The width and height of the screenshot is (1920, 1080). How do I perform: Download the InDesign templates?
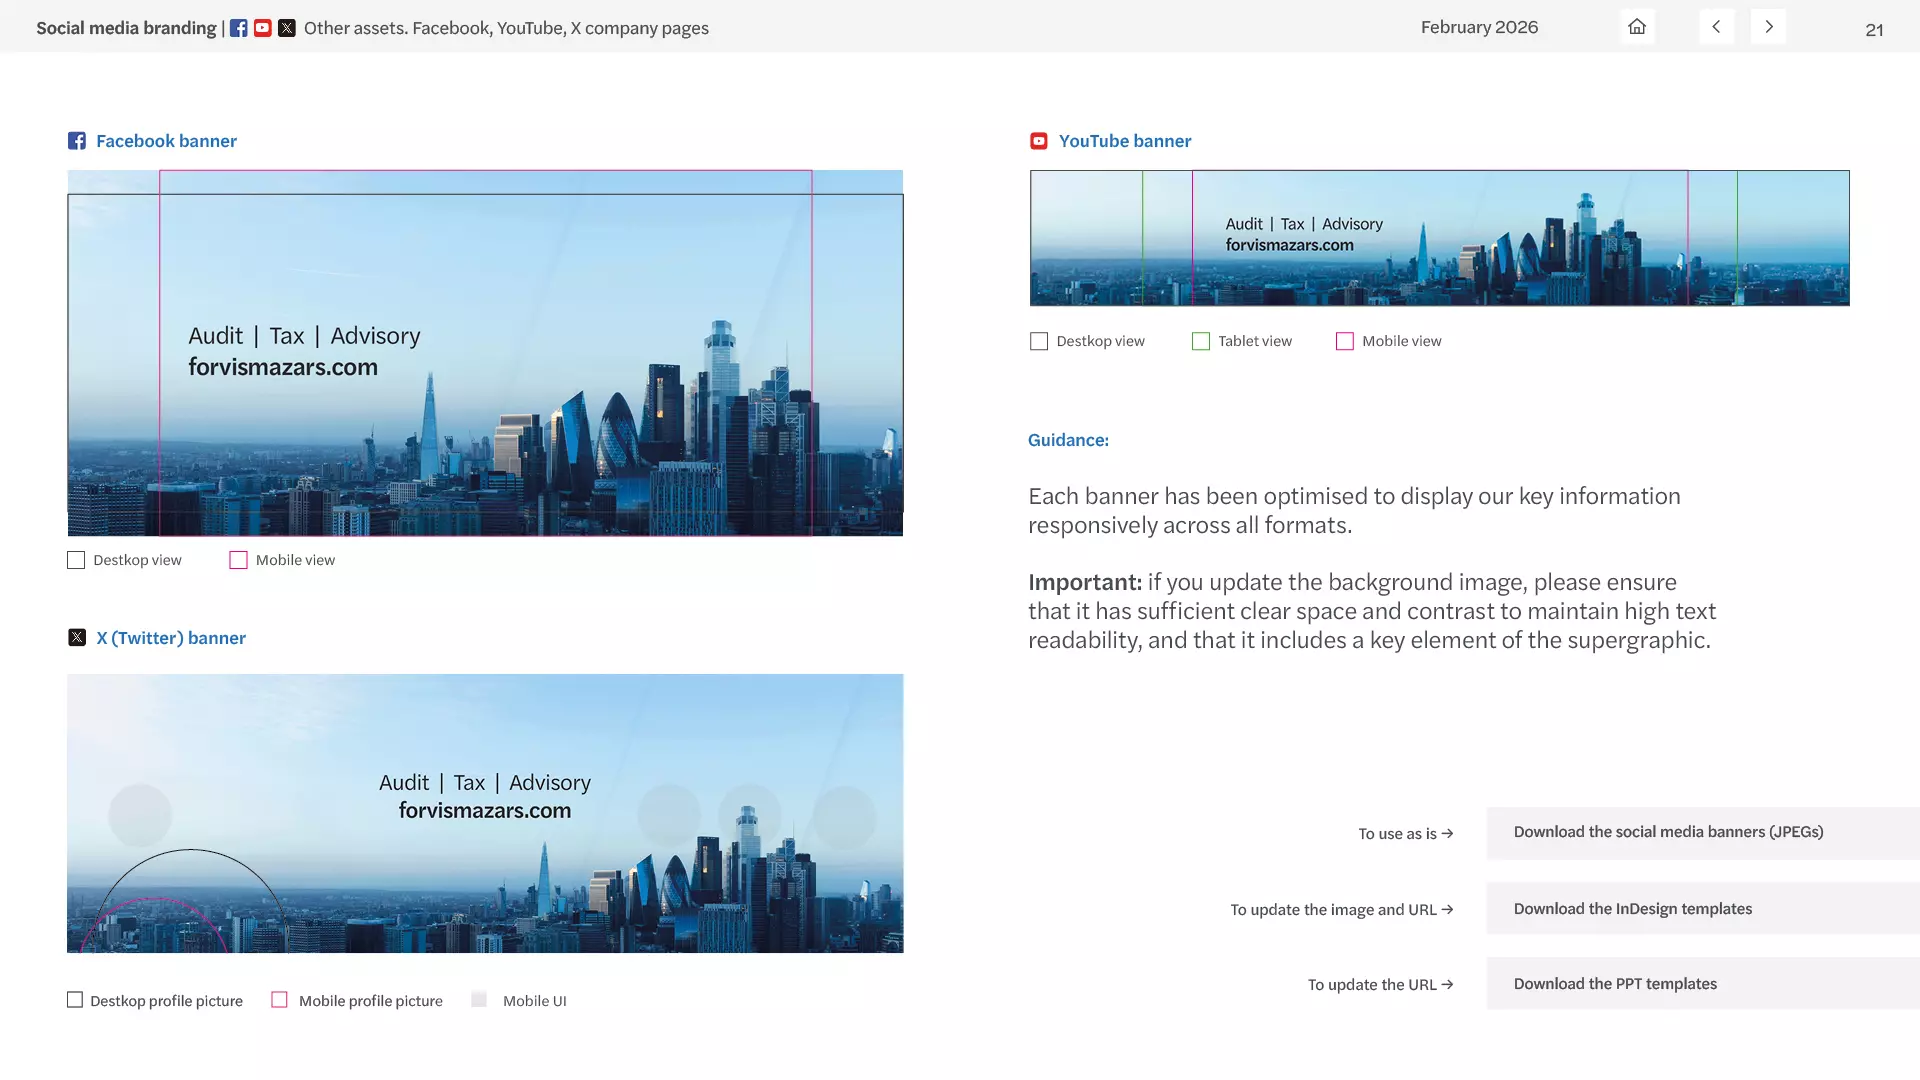[1632, 908]
